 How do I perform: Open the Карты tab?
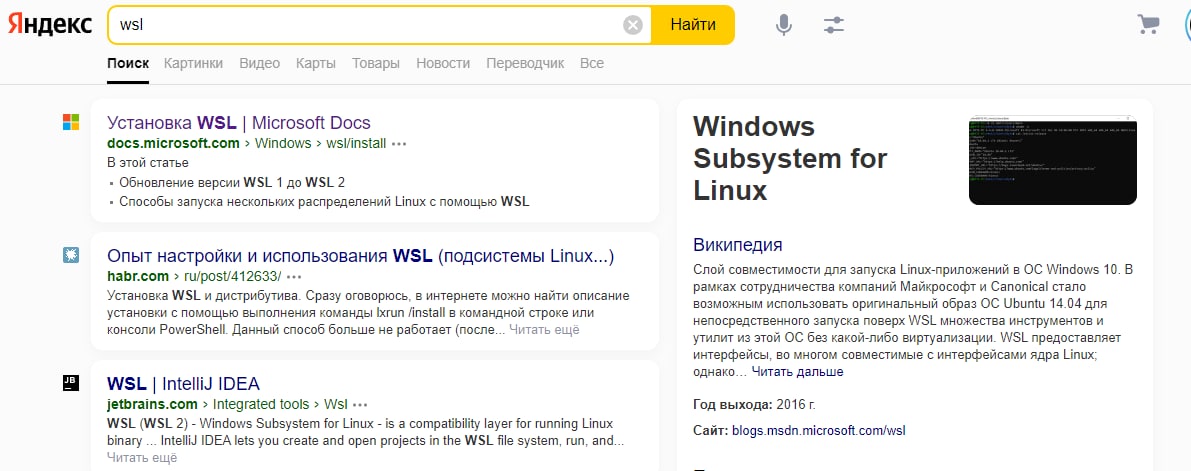(x=316, y=64)
